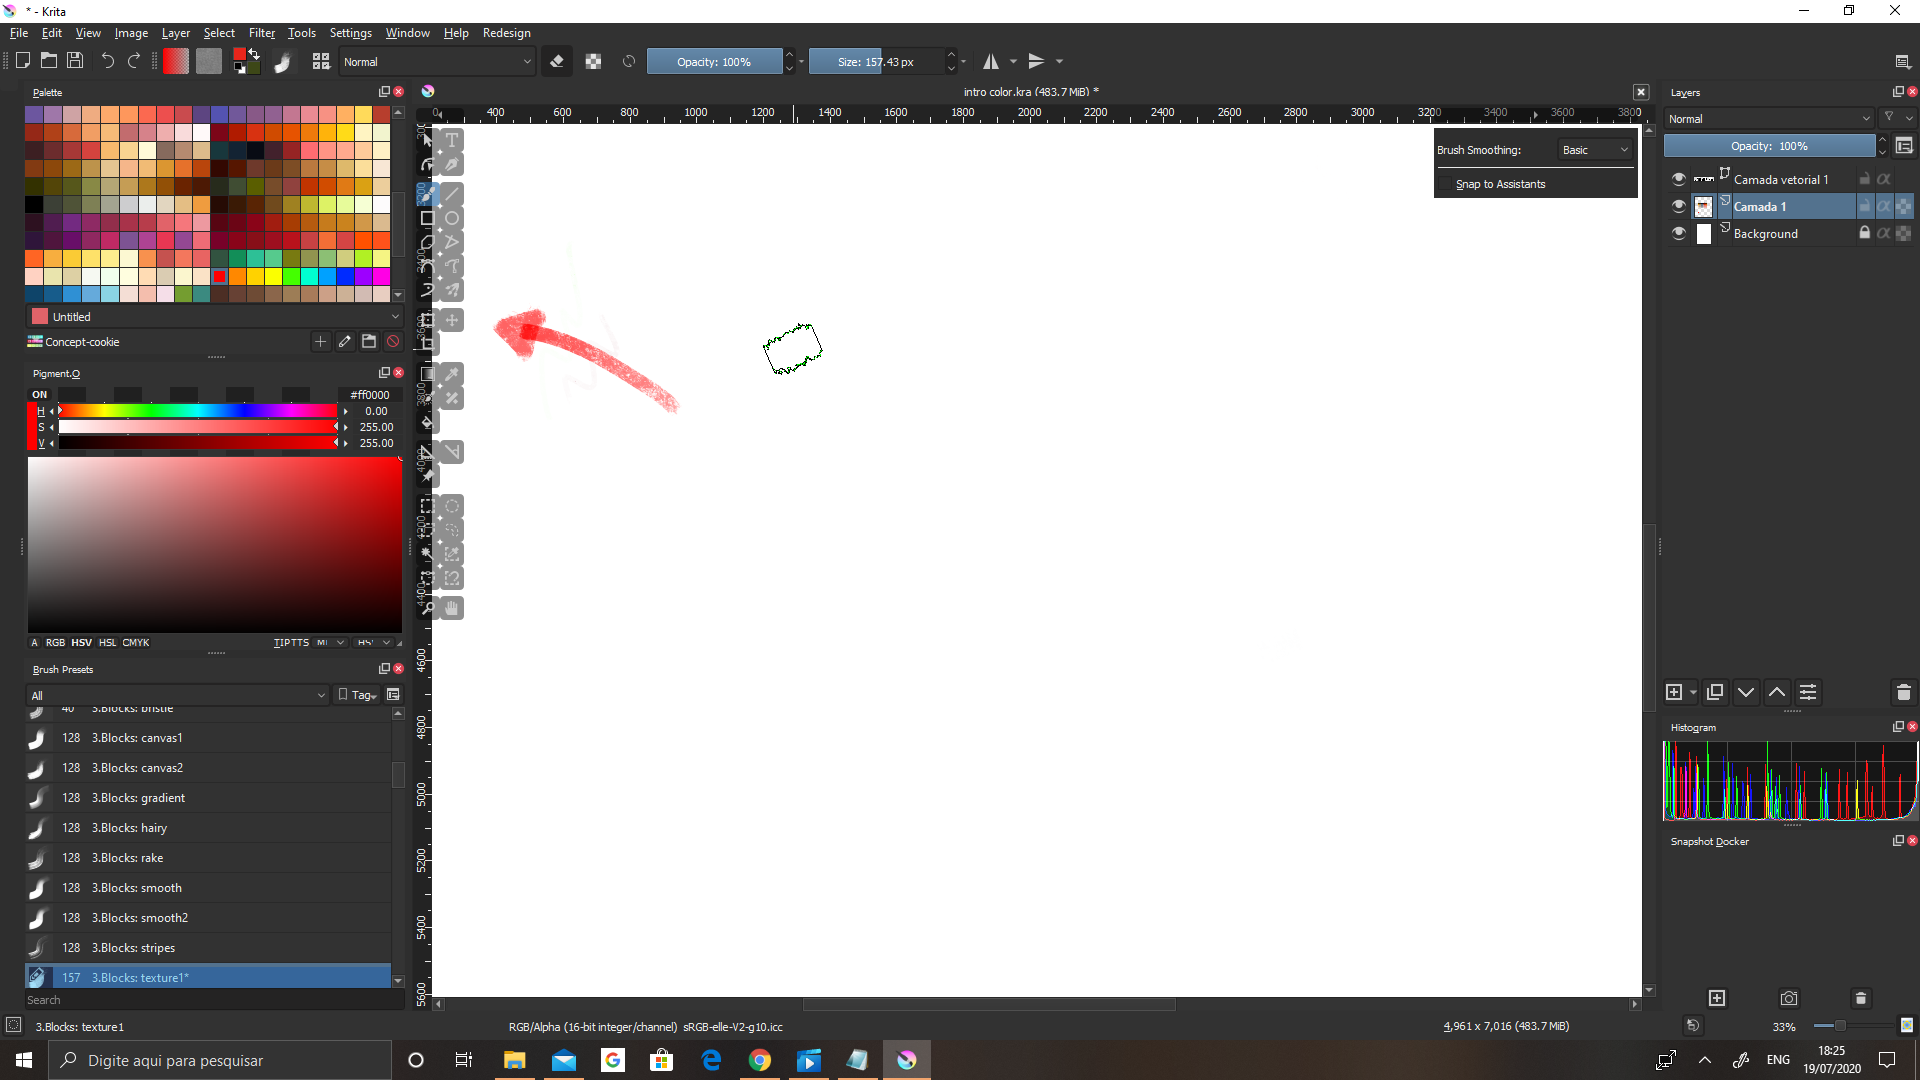The height and width of the screenshot is (1080, 1920).
Task: Hide the Background layer
Action: tap(1679, 233)
